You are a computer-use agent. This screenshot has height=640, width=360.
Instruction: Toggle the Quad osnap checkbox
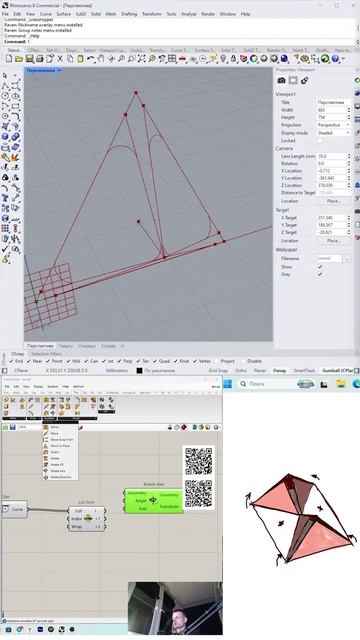155,361
